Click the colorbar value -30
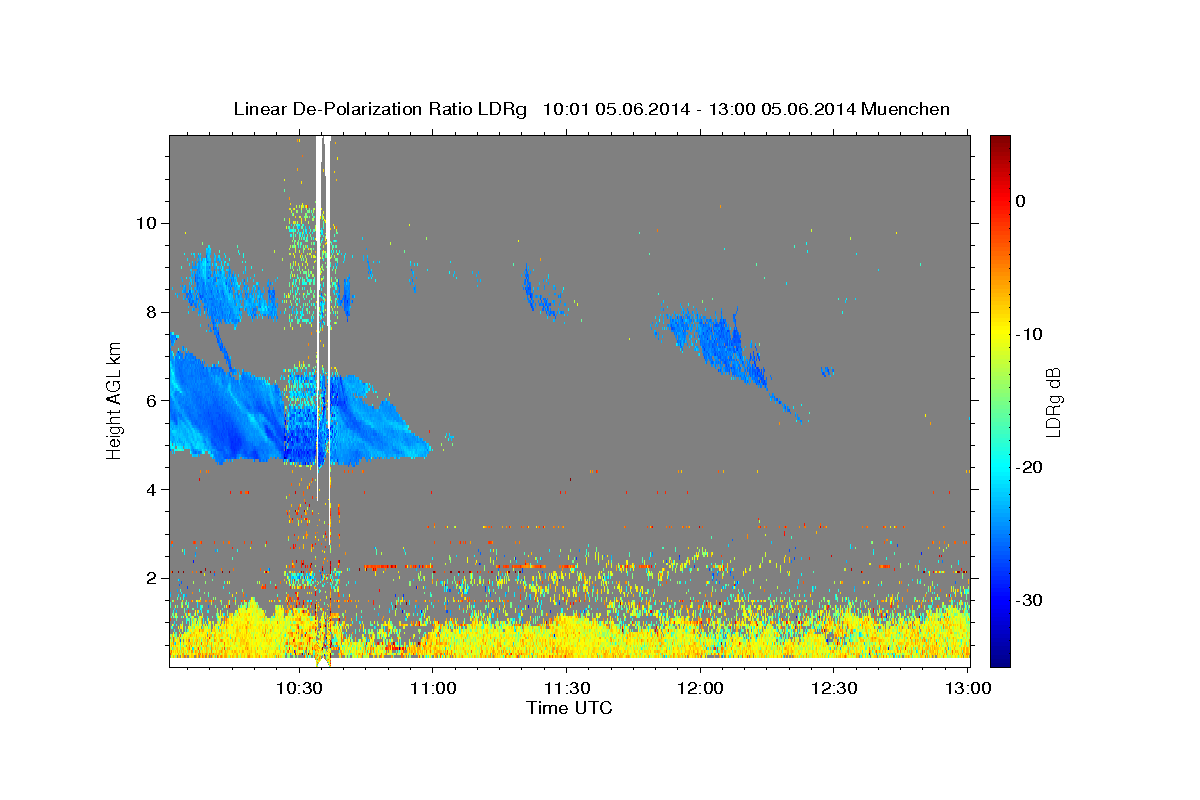 tap(1030, 600)
